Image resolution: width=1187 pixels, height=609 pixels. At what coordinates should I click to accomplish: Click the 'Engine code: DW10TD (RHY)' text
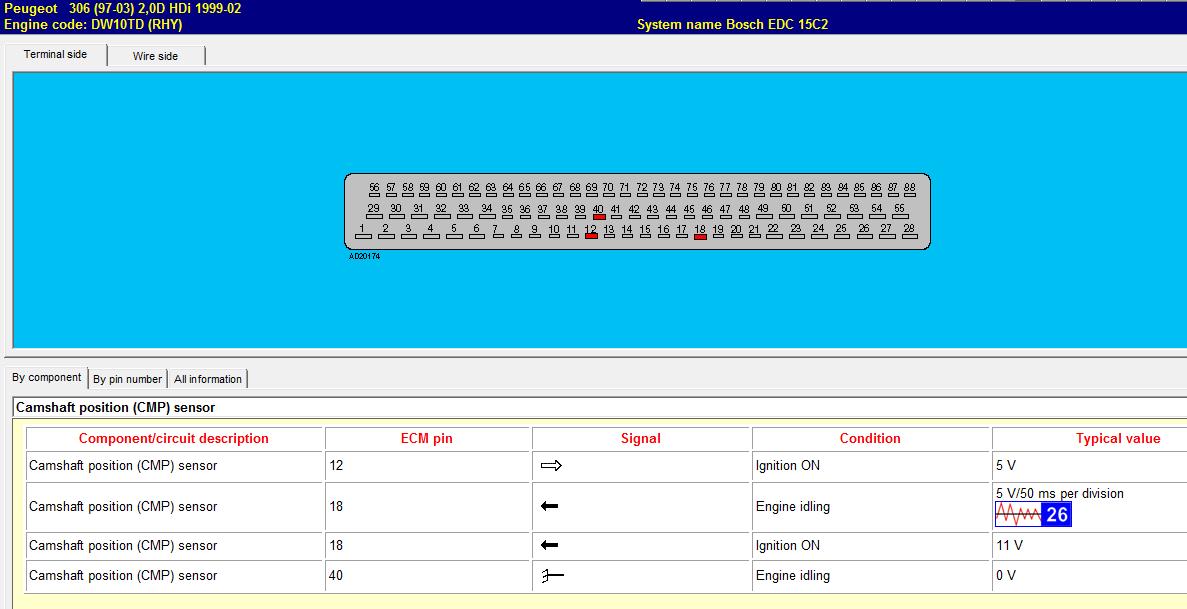pos(93,24)
